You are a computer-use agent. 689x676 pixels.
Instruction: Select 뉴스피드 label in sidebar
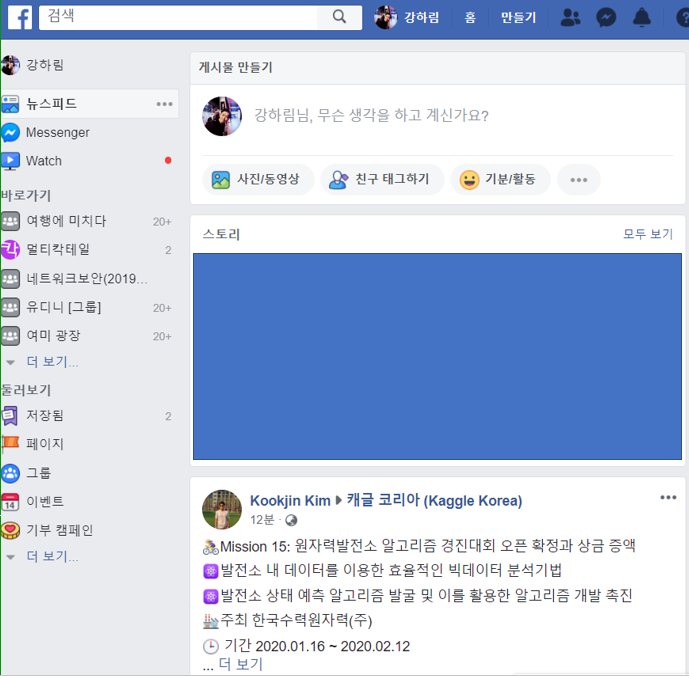tap(51, 104)
